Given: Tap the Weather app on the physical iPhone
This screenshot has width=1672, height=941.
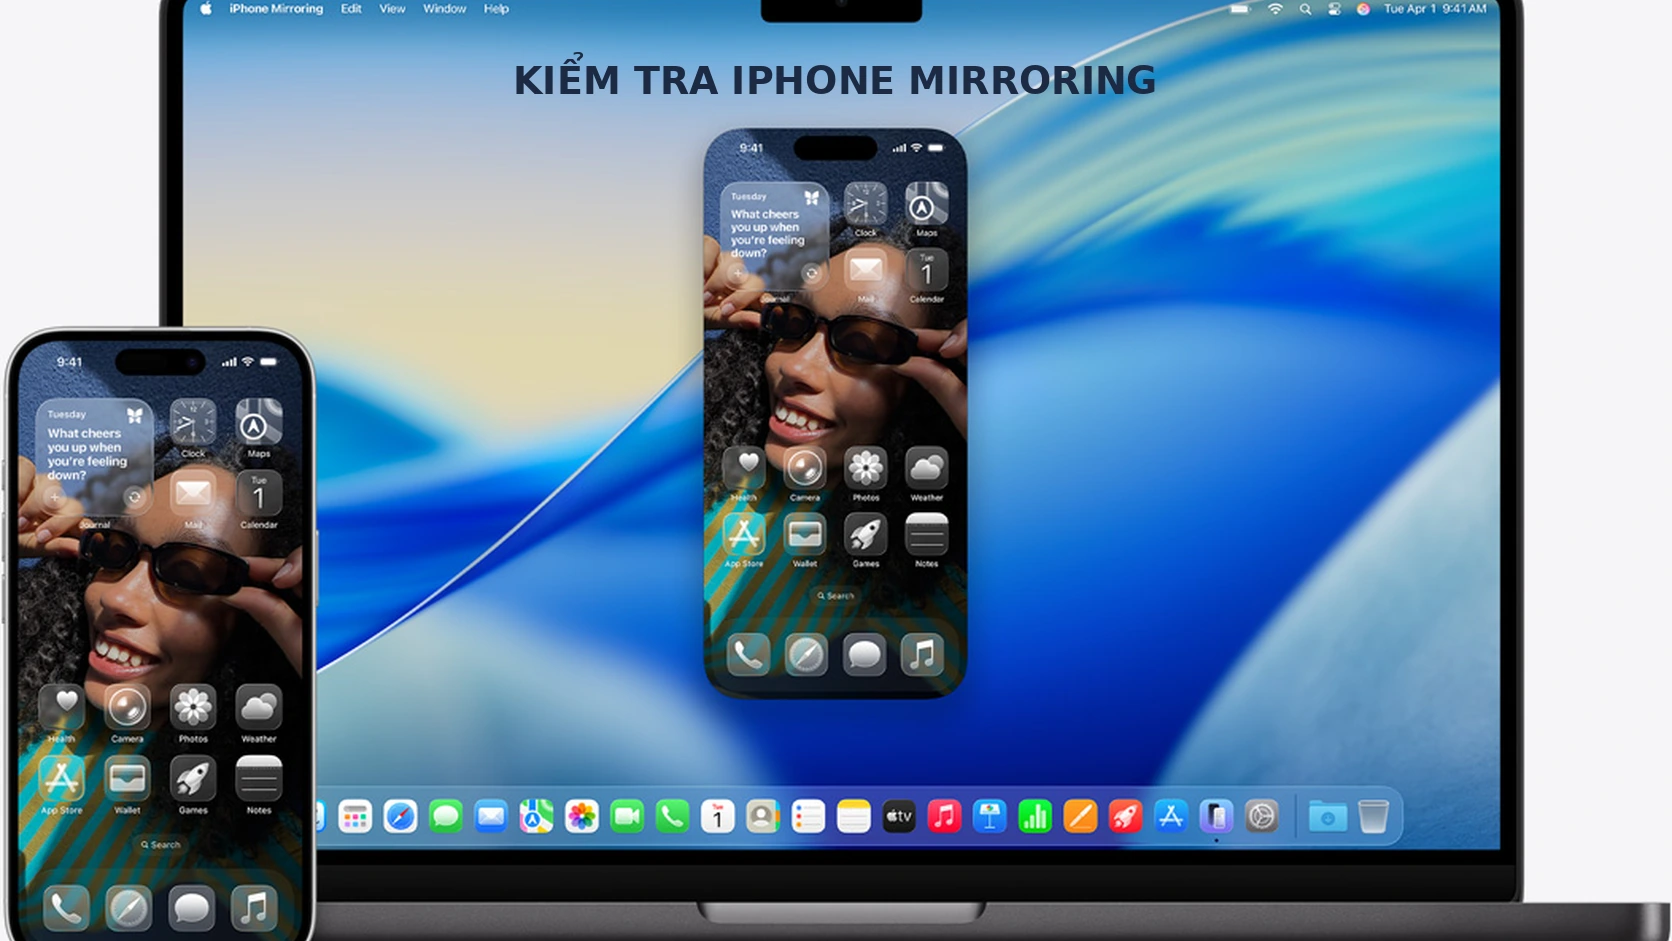Looking at the screenshot, I should tap(258, 708).
